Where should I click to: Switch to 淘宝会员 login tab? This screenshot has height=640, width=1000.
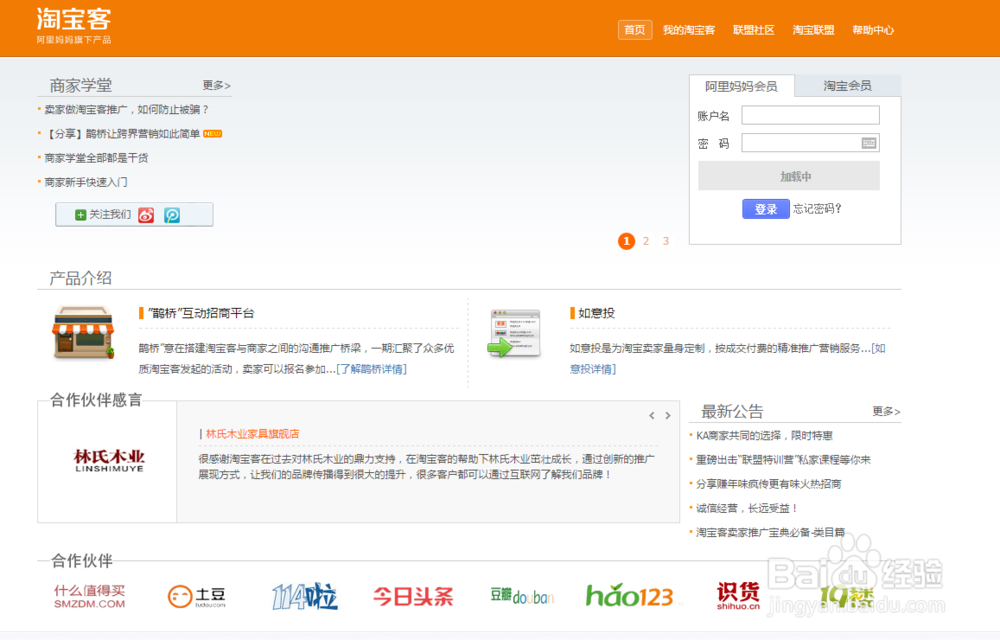848,85
